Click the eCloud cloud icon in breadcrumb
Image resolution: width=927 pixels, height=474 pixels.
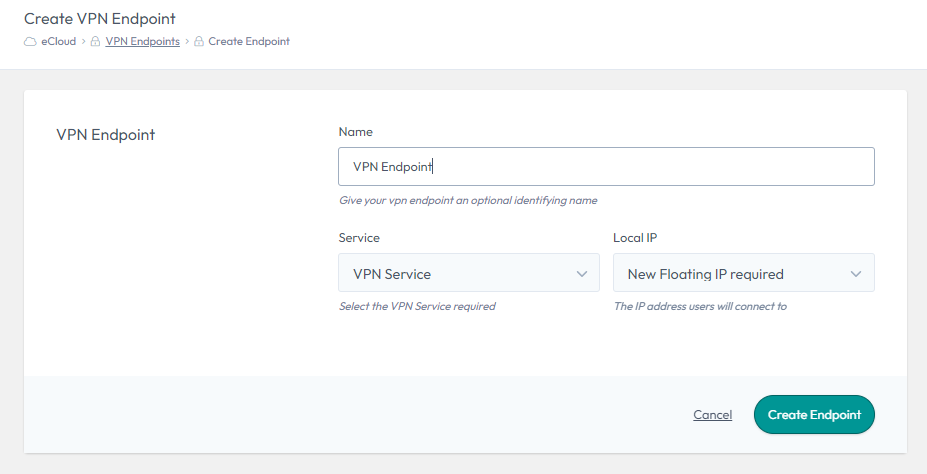pyautogui.click(x=30, y=41)
